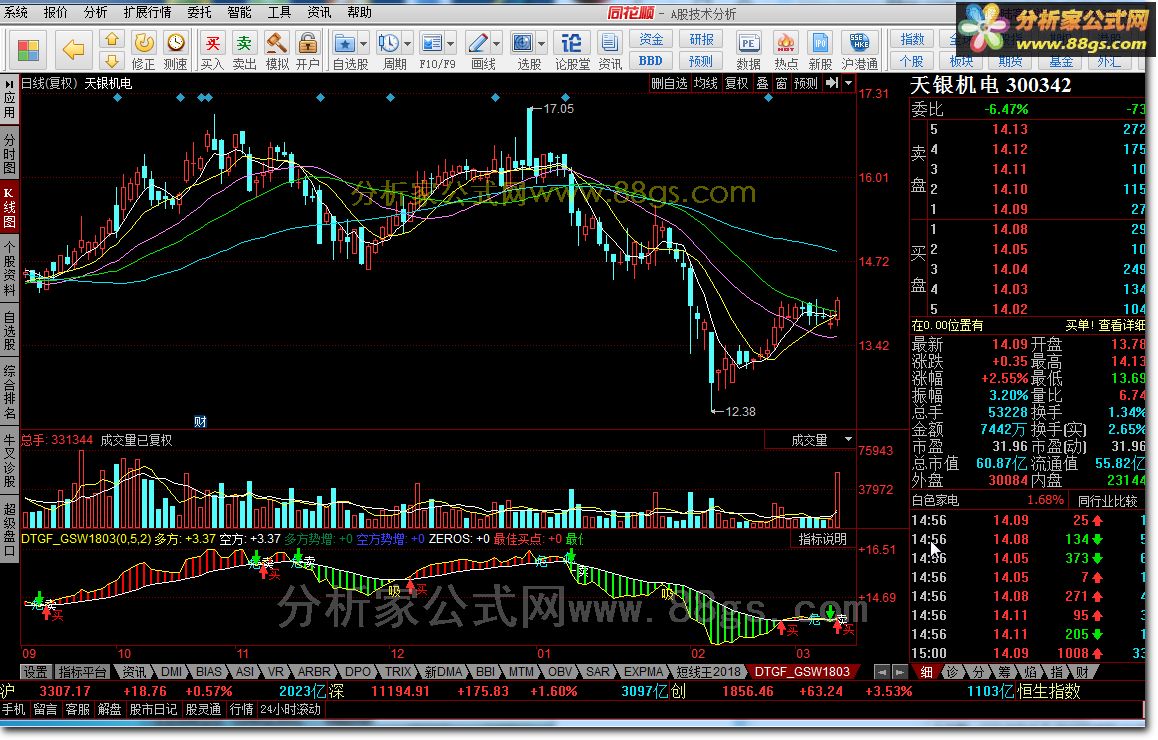
Task: Open the 分析 menu
Action: click(x=95, y=13)
